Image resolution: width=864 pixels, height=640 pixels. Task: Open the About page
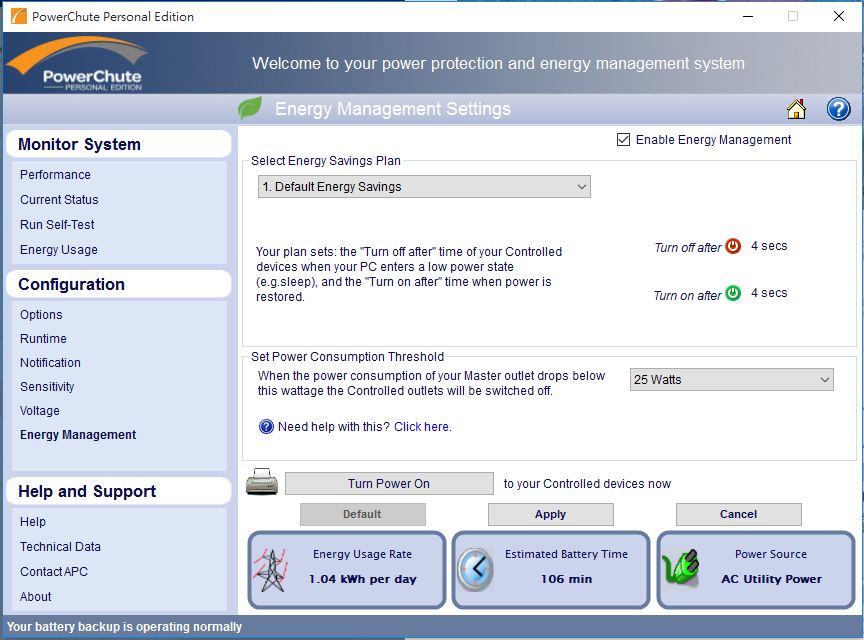point(35,597)
